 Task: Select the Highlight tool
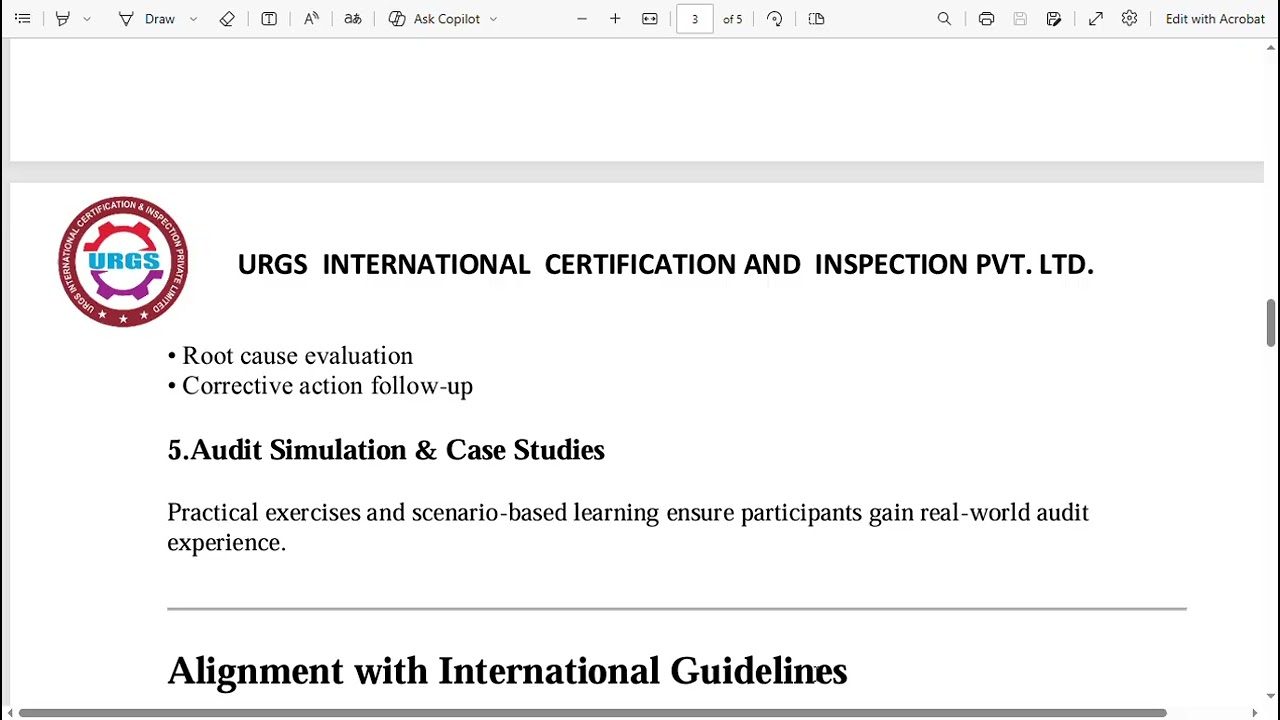pos(62,19)
